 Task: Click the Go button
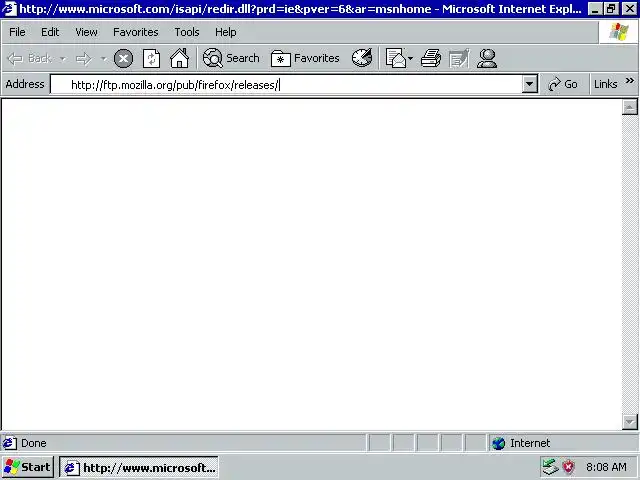[x=563, y=84]
